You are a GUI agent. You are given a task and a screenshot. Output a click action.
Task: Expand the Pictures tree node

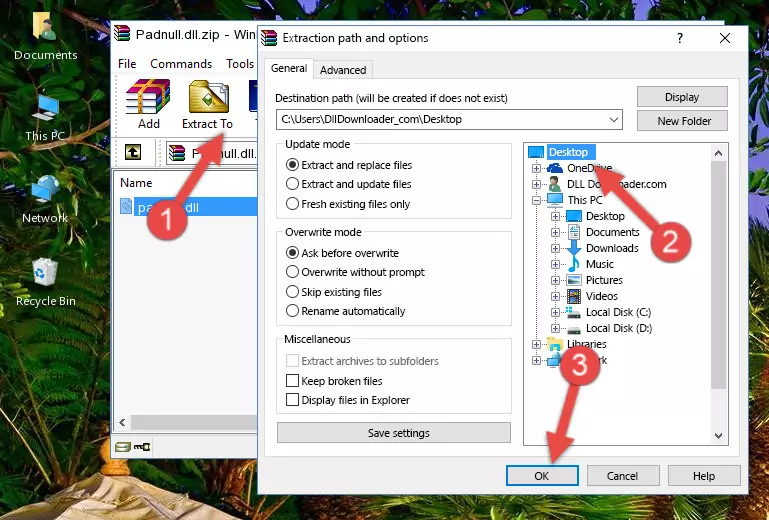pyautogui.click(x=555, y=281)
